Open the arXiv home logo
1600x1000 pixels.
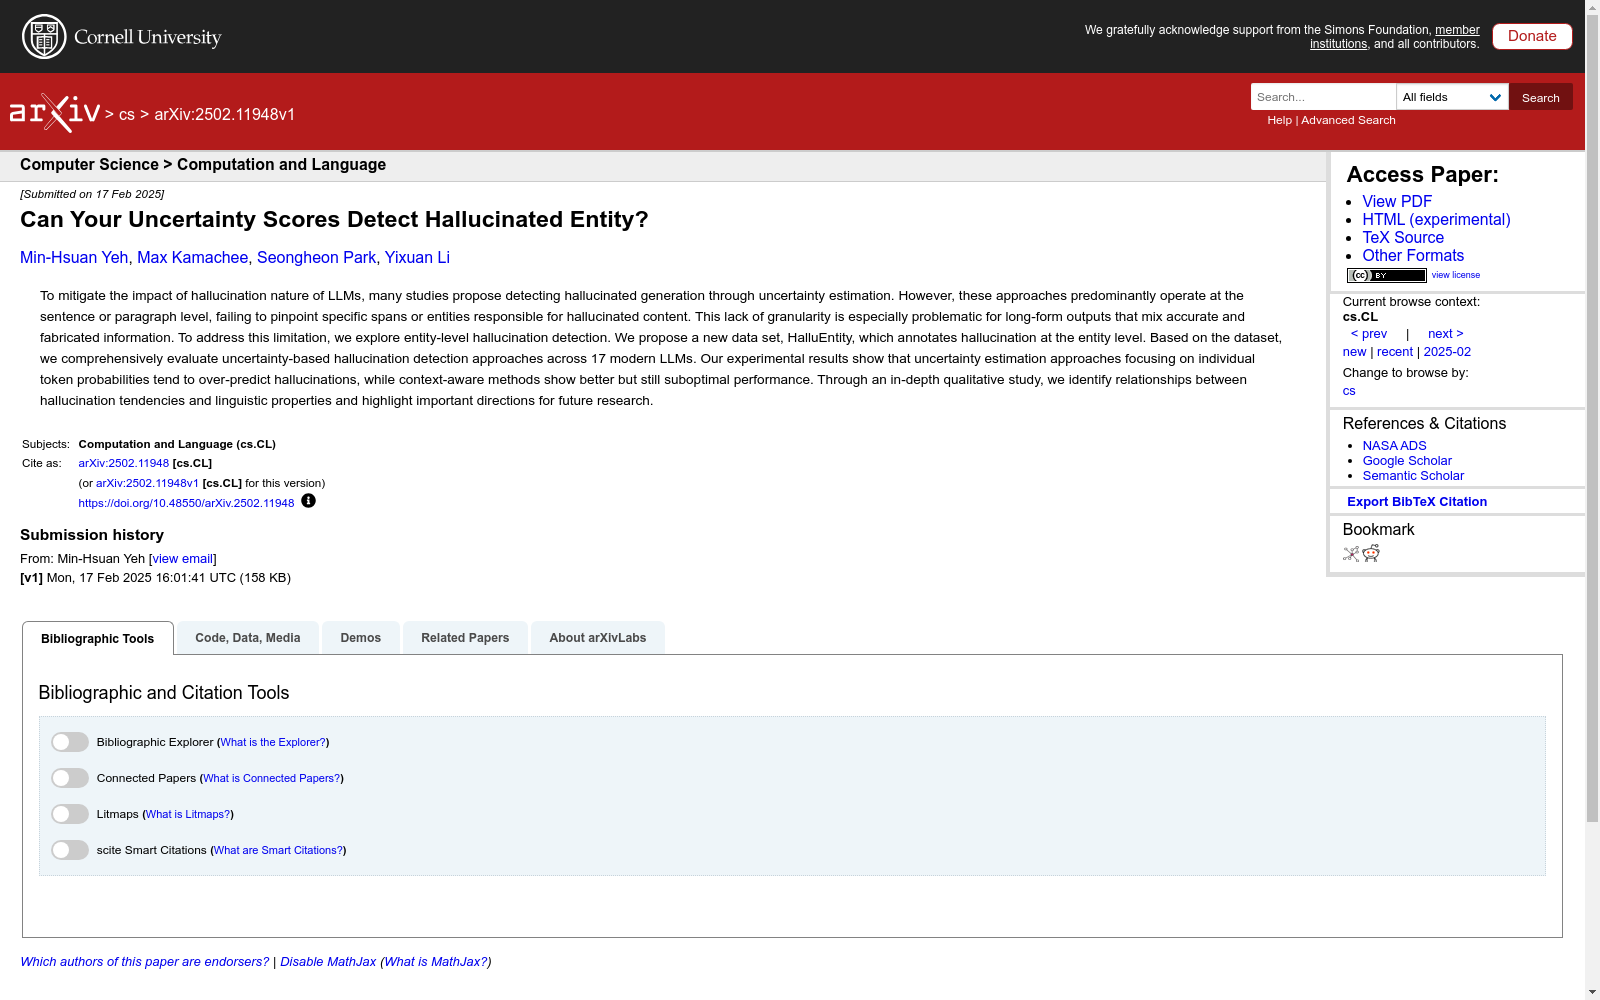55,113
